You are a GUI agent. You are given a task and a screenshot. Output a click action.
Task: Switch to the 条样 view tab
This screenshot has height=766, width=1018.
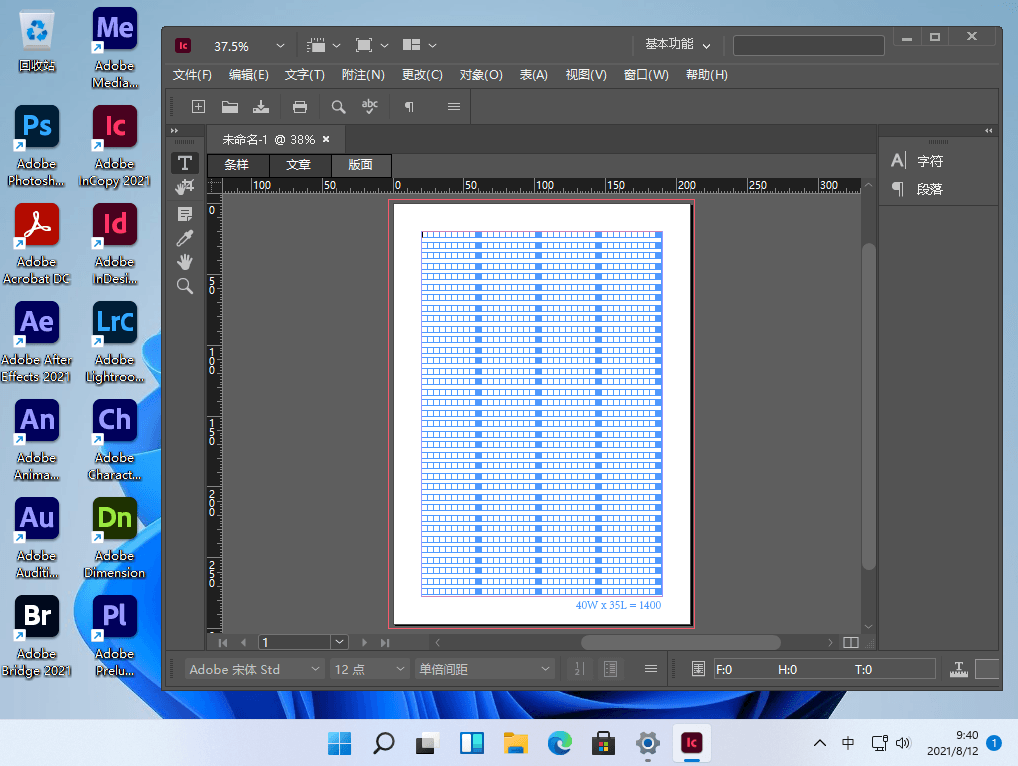[x=237, y=165]
